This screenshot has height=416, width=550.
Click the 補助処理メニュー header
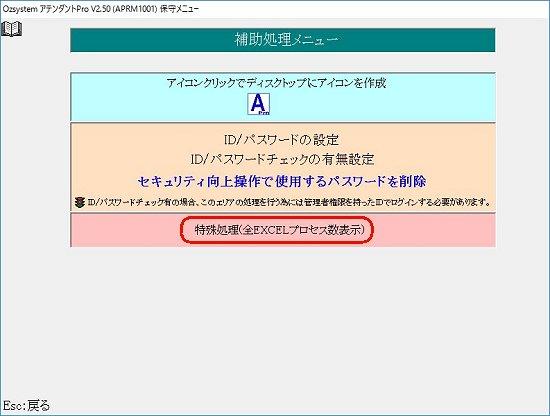pyautogui.click(x=283, y=40)
